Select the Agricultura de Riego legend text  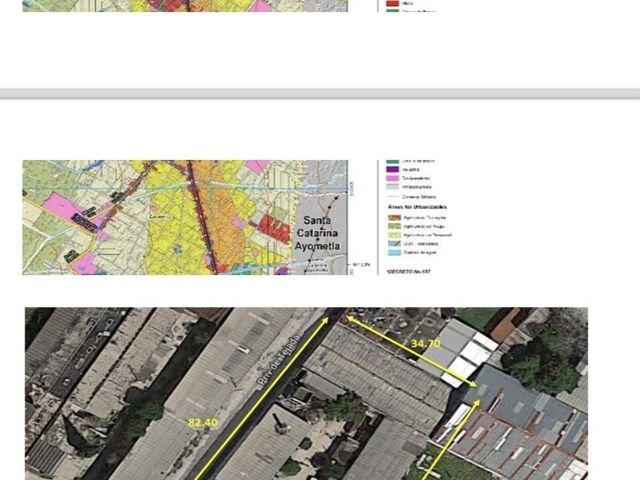(424, 227)
